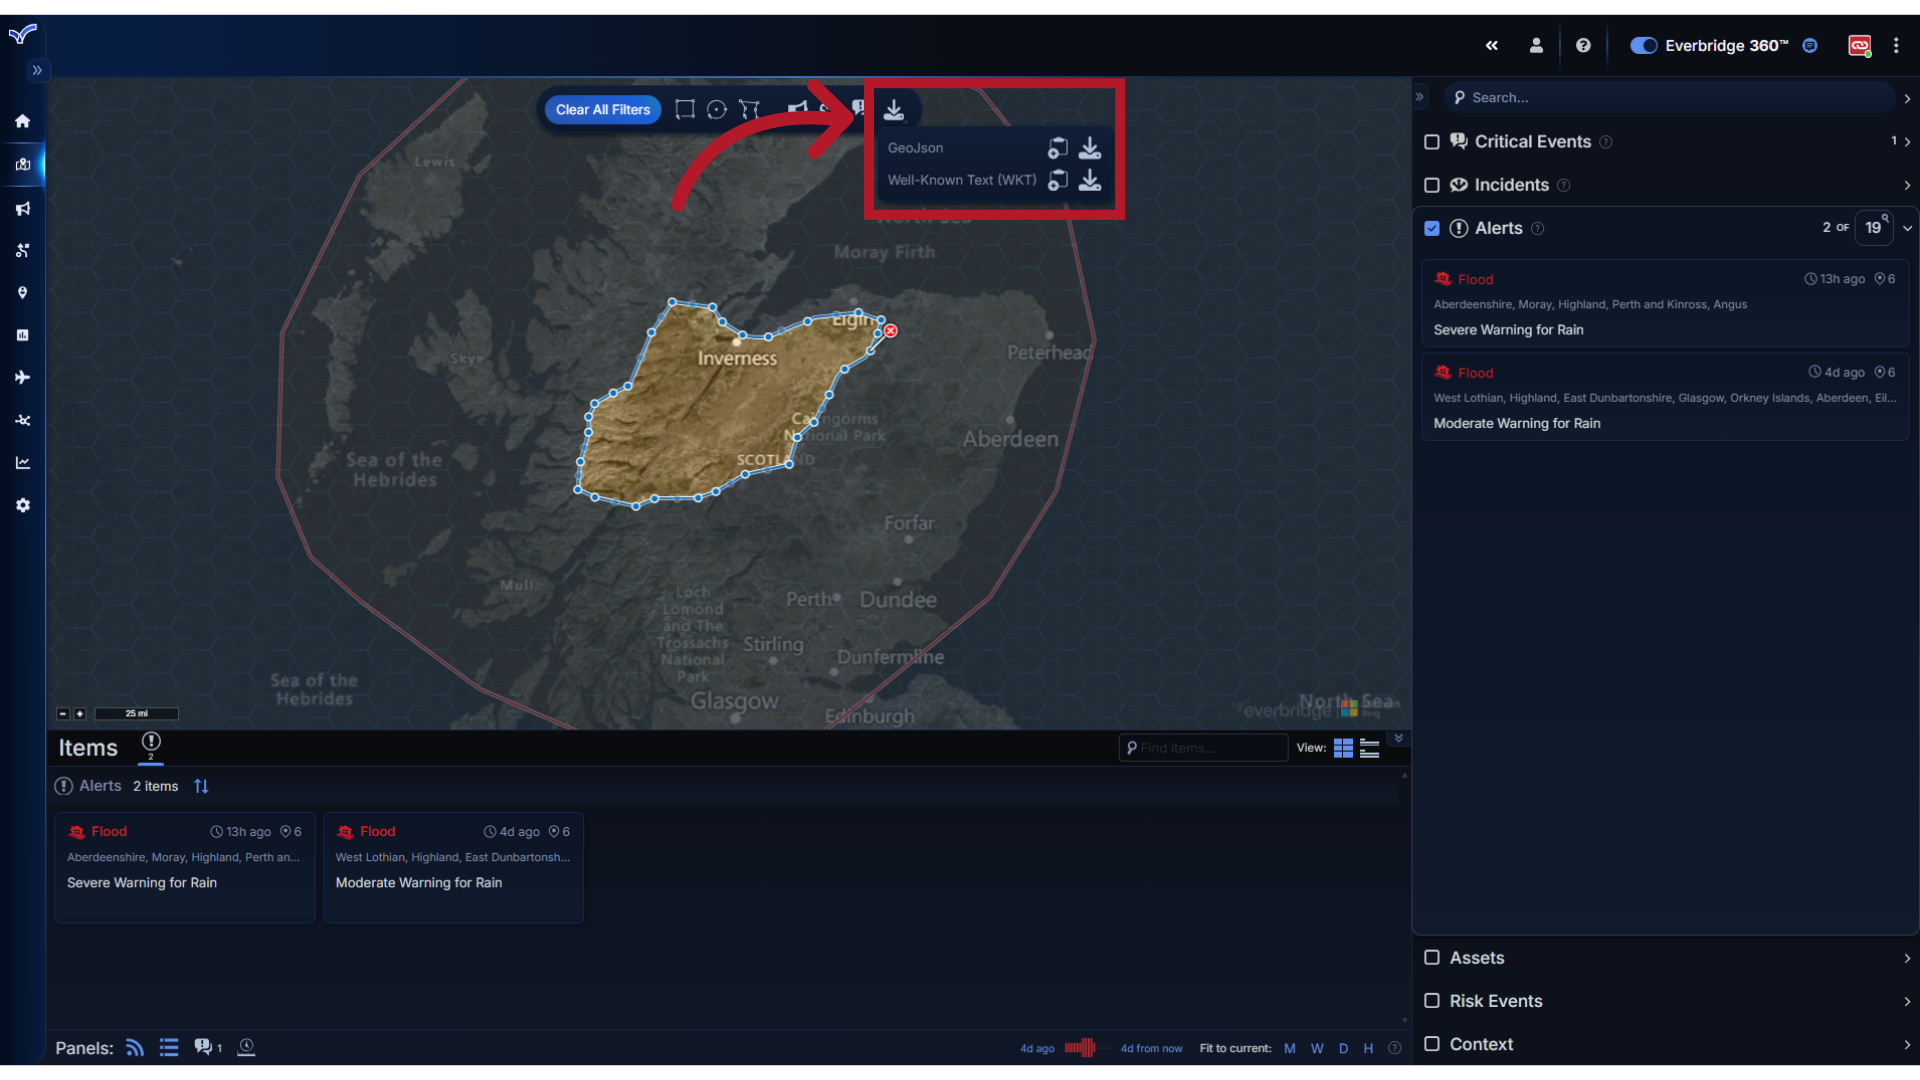Set timeline fit to W (week)
The height and width of the screenshot is (1080, 1920).
coord(1317,1048)
